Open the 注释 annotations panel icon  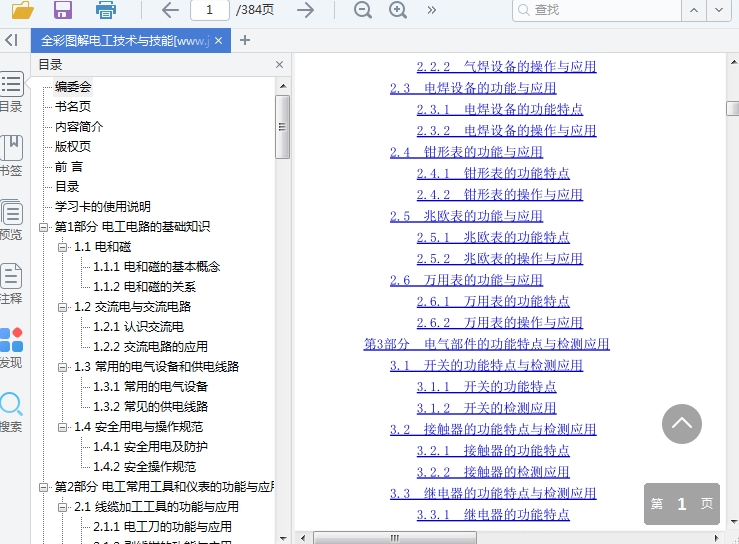(x=11, y=283)
